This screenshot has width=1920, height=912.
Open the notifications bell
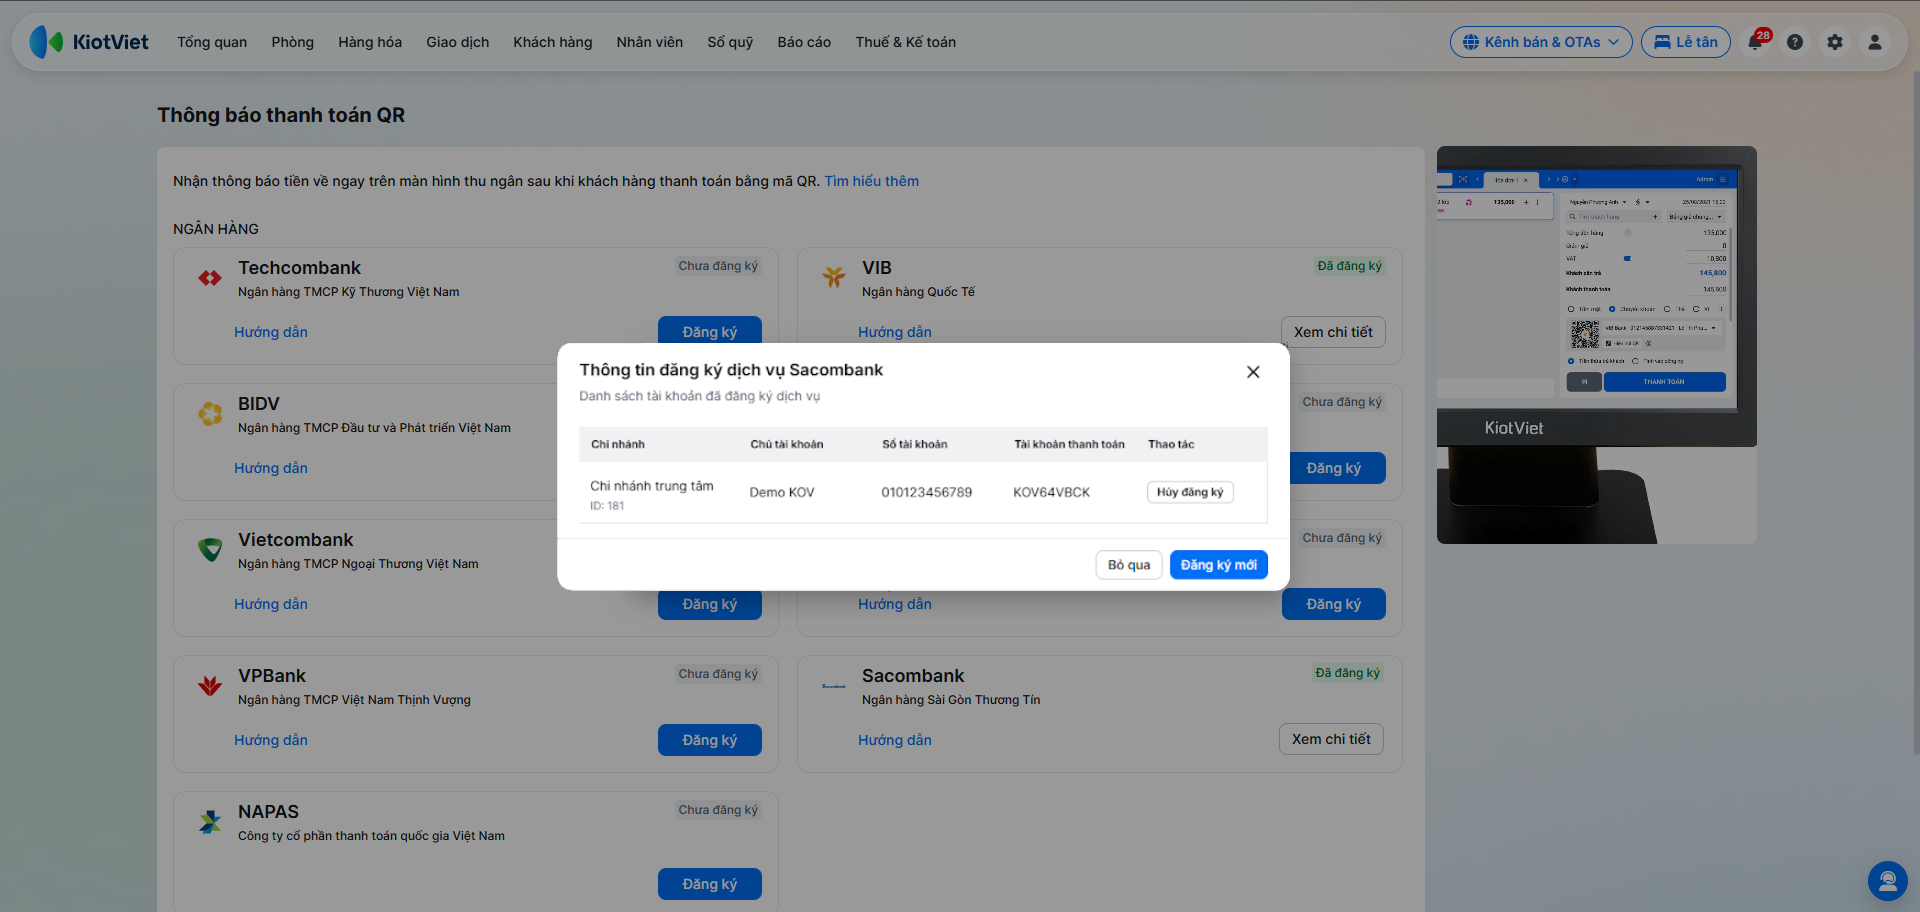click(1756, 42)
